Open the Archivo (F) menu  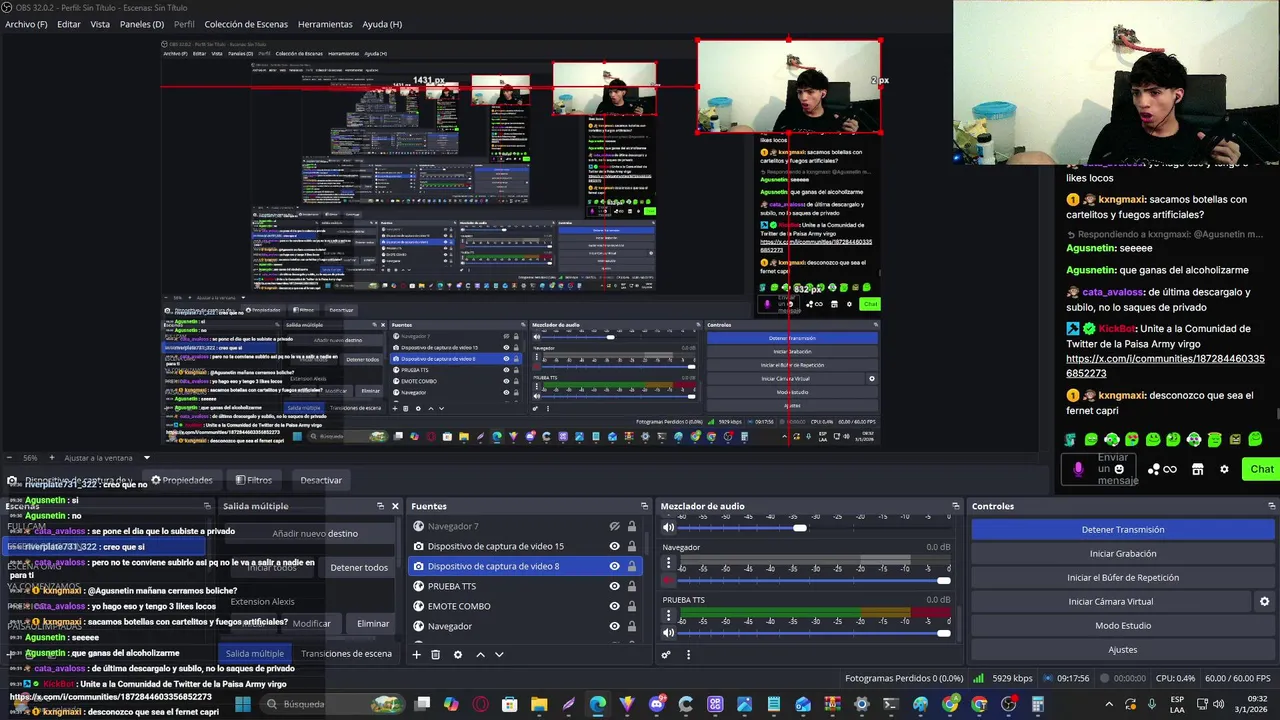[x=26, y=24]
